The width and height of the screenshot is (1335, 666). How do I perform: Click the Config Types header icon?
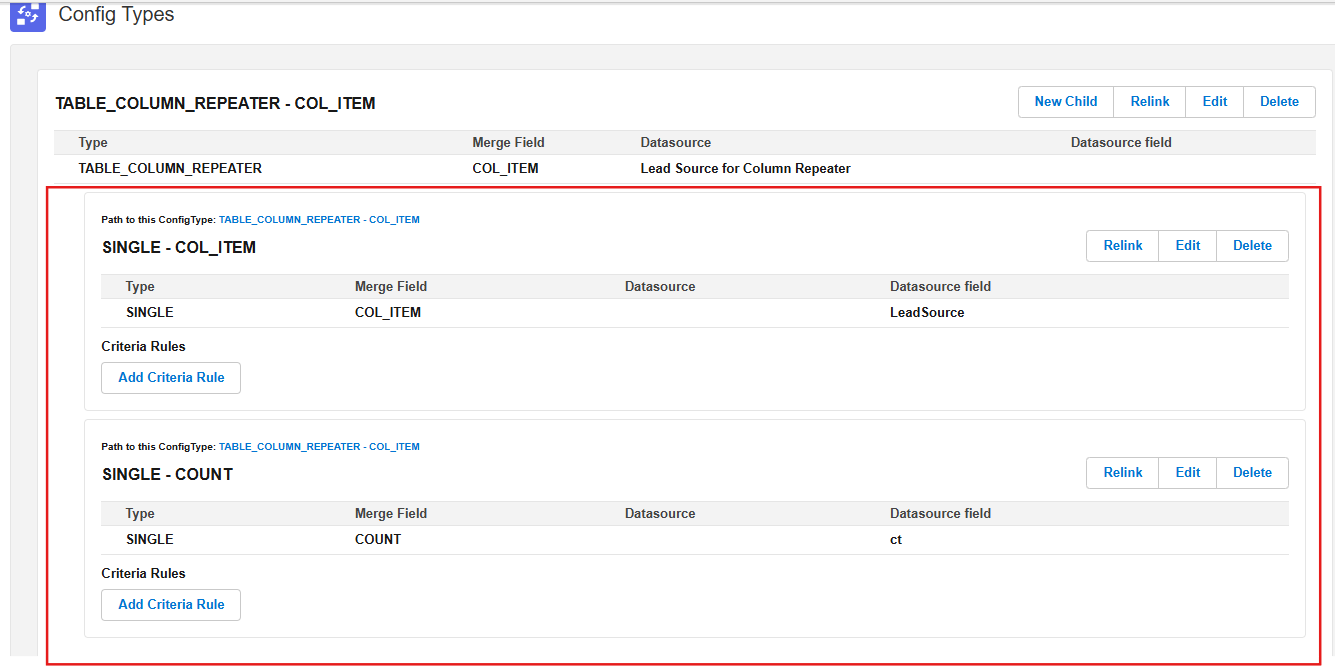click(28, 15)
